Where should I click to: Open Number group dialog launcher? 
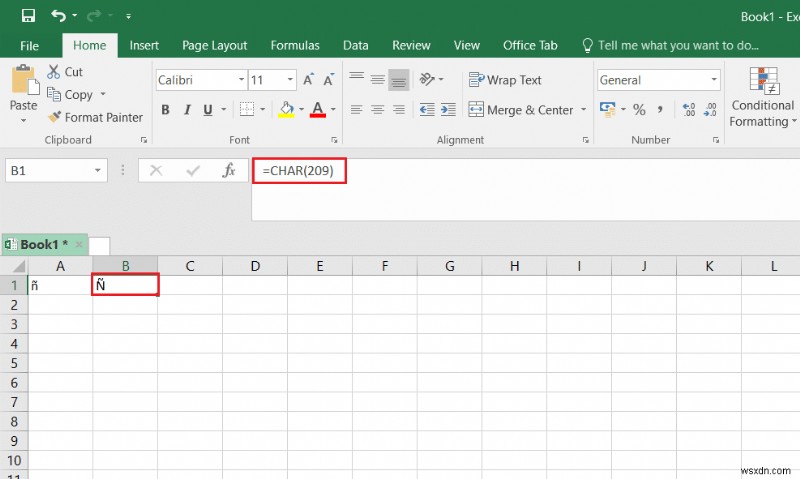click(x=716, y=140)
